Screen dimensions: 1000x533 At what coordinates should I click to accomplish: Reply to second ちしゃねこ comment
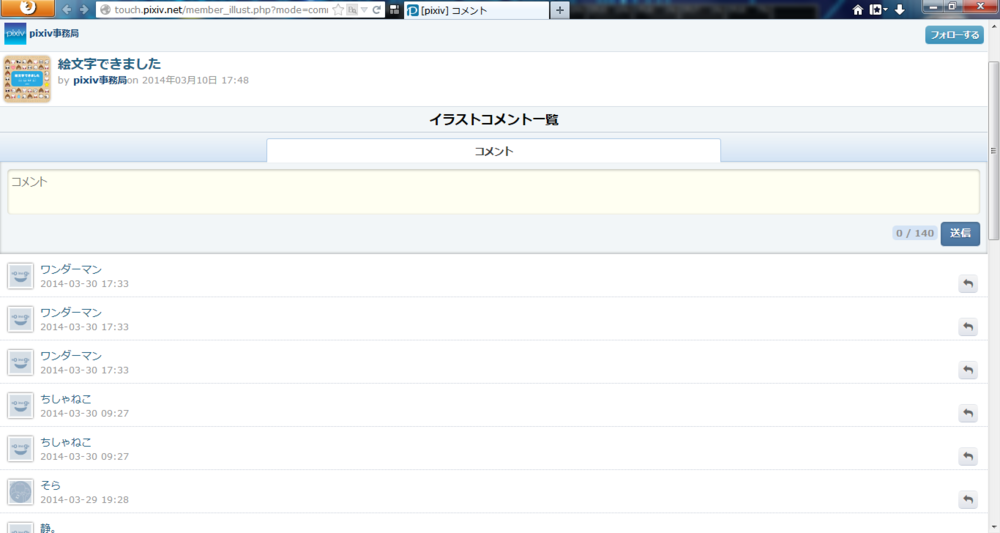coord(968,456)
